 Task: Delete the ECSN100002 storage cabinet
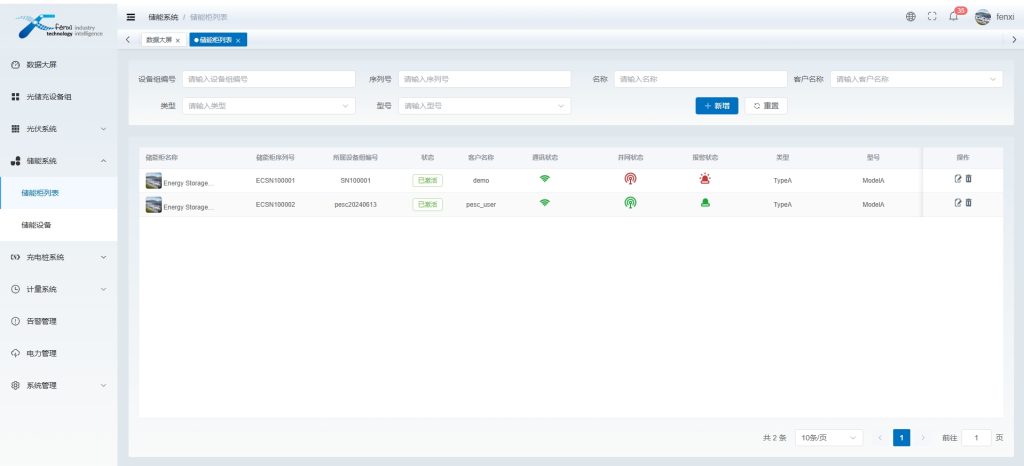tap(968, 203)
